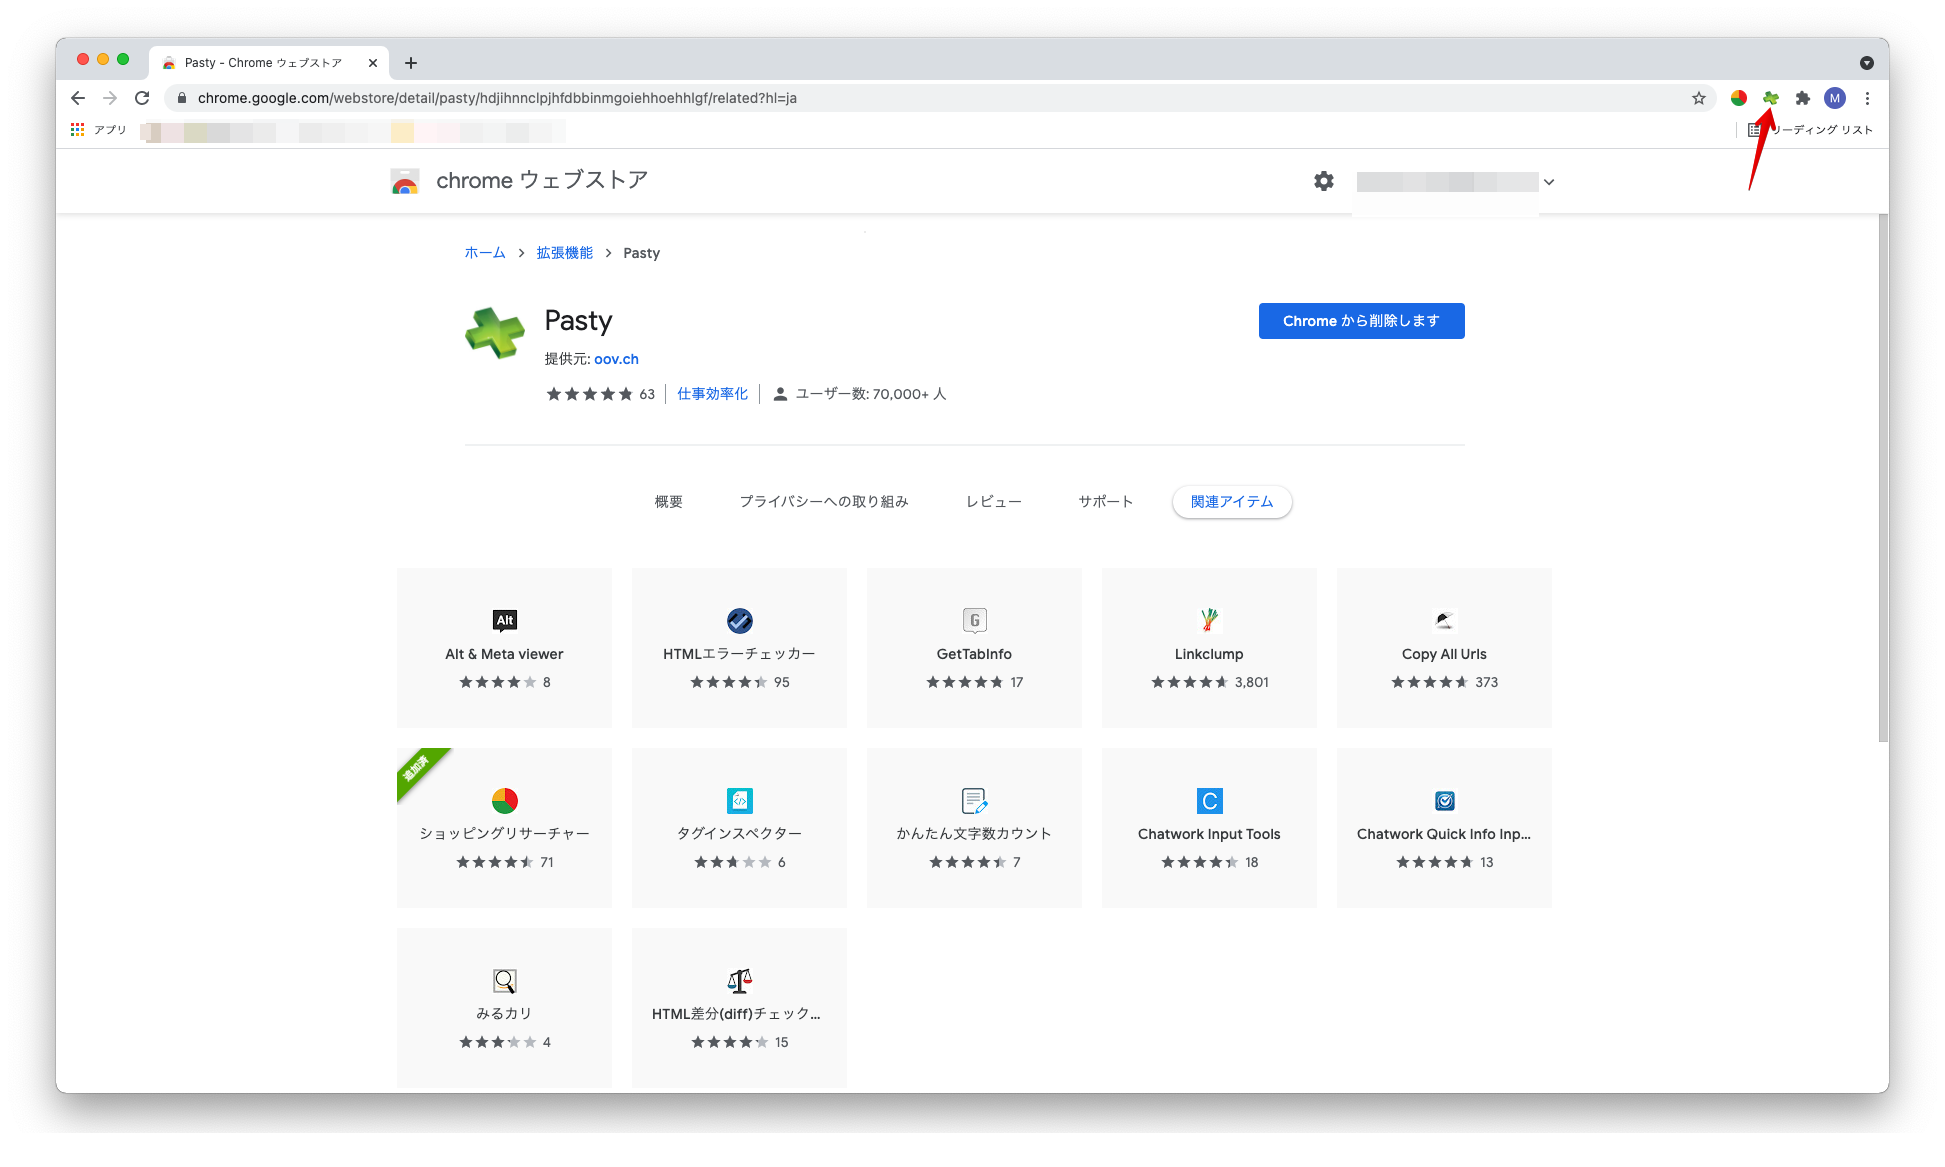Open the settings gear on the Web Store header
1945x1167 pixels.
click(x=1322, y=181)
